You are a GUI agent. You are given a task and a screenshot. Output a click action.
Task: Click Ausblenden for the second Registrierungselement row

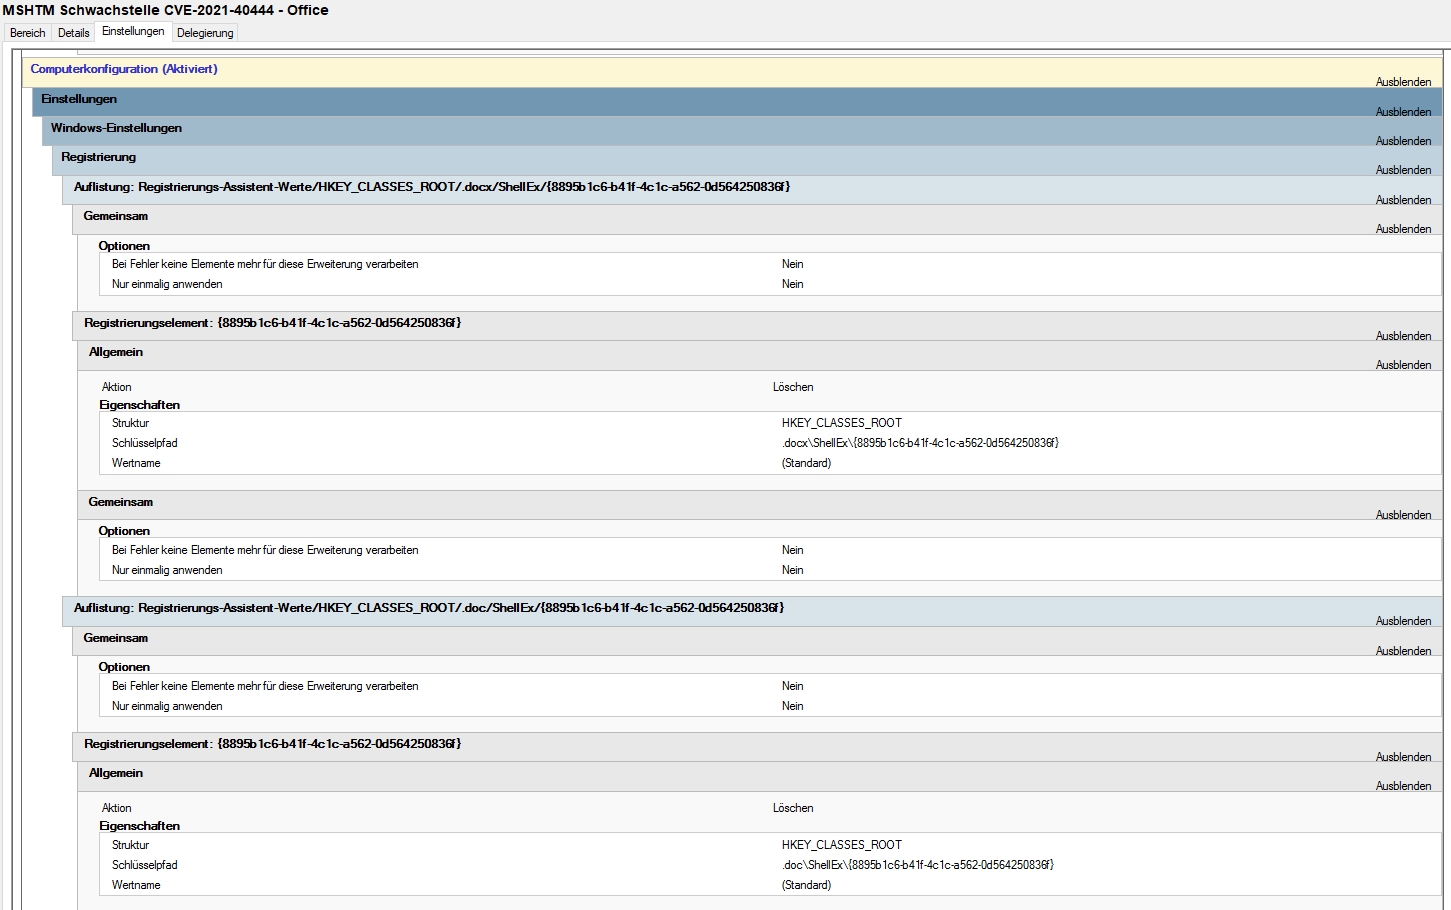(1403, 757)
